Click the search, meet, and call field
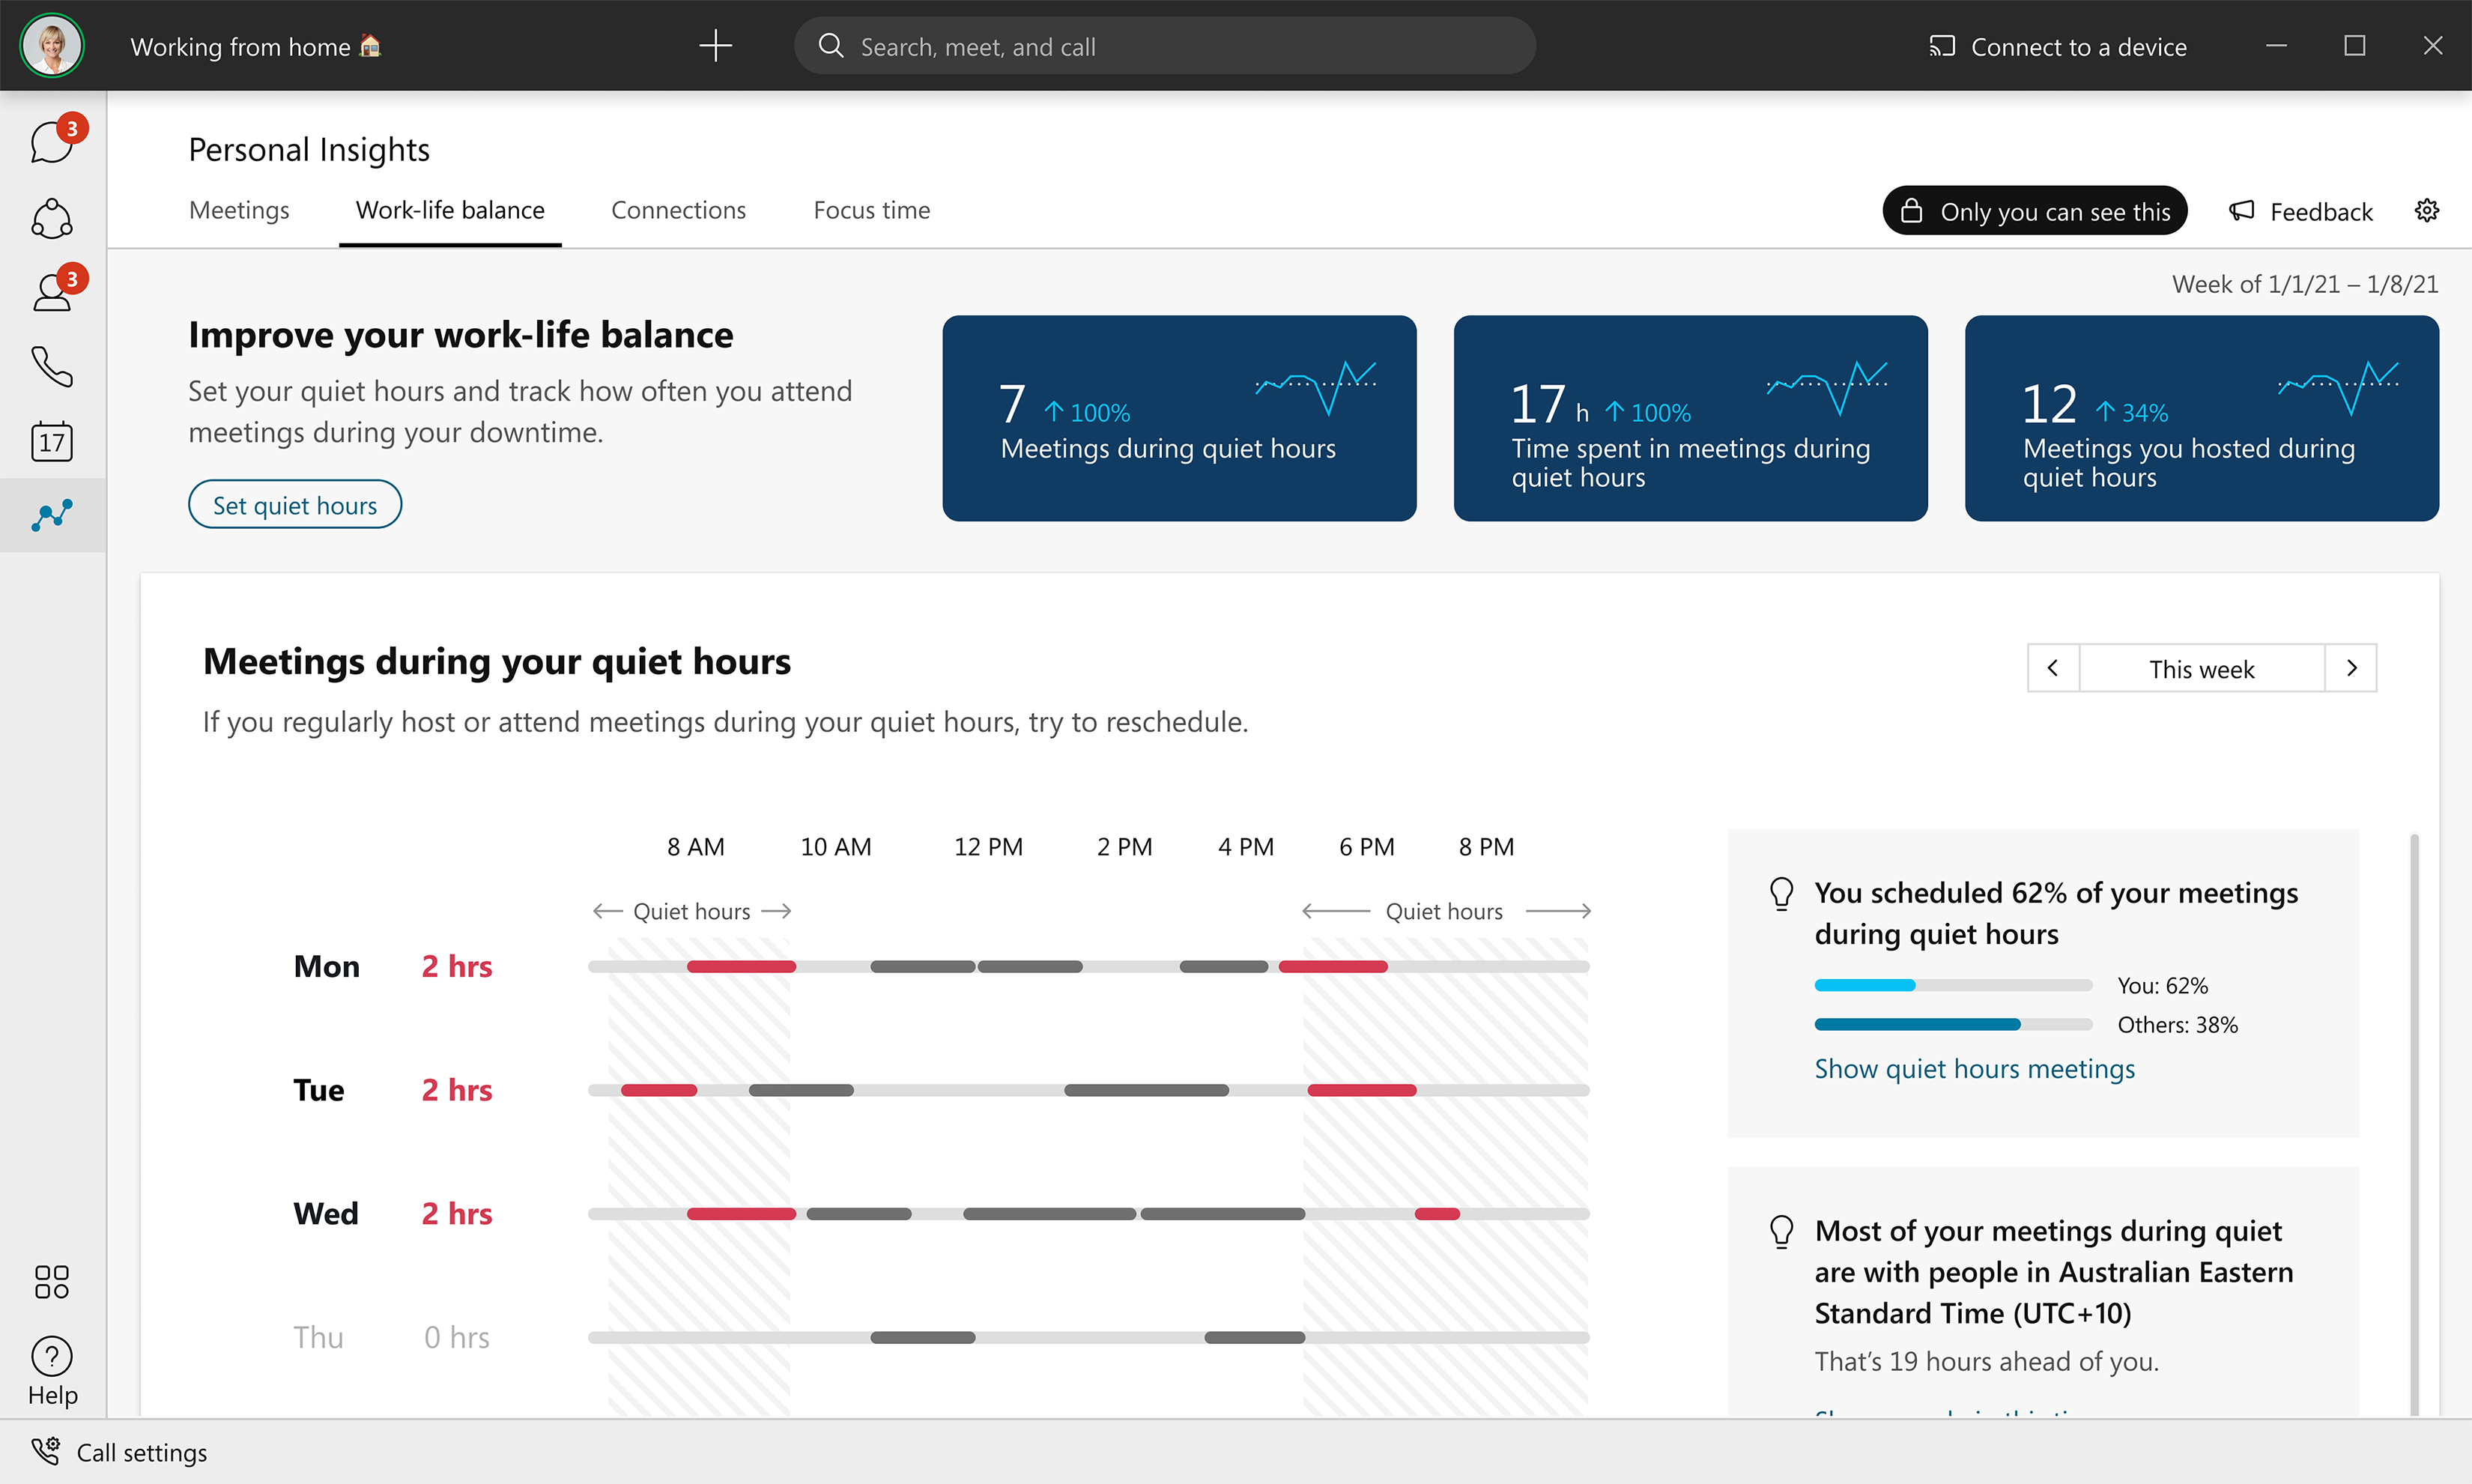 tap(1165, 46)
